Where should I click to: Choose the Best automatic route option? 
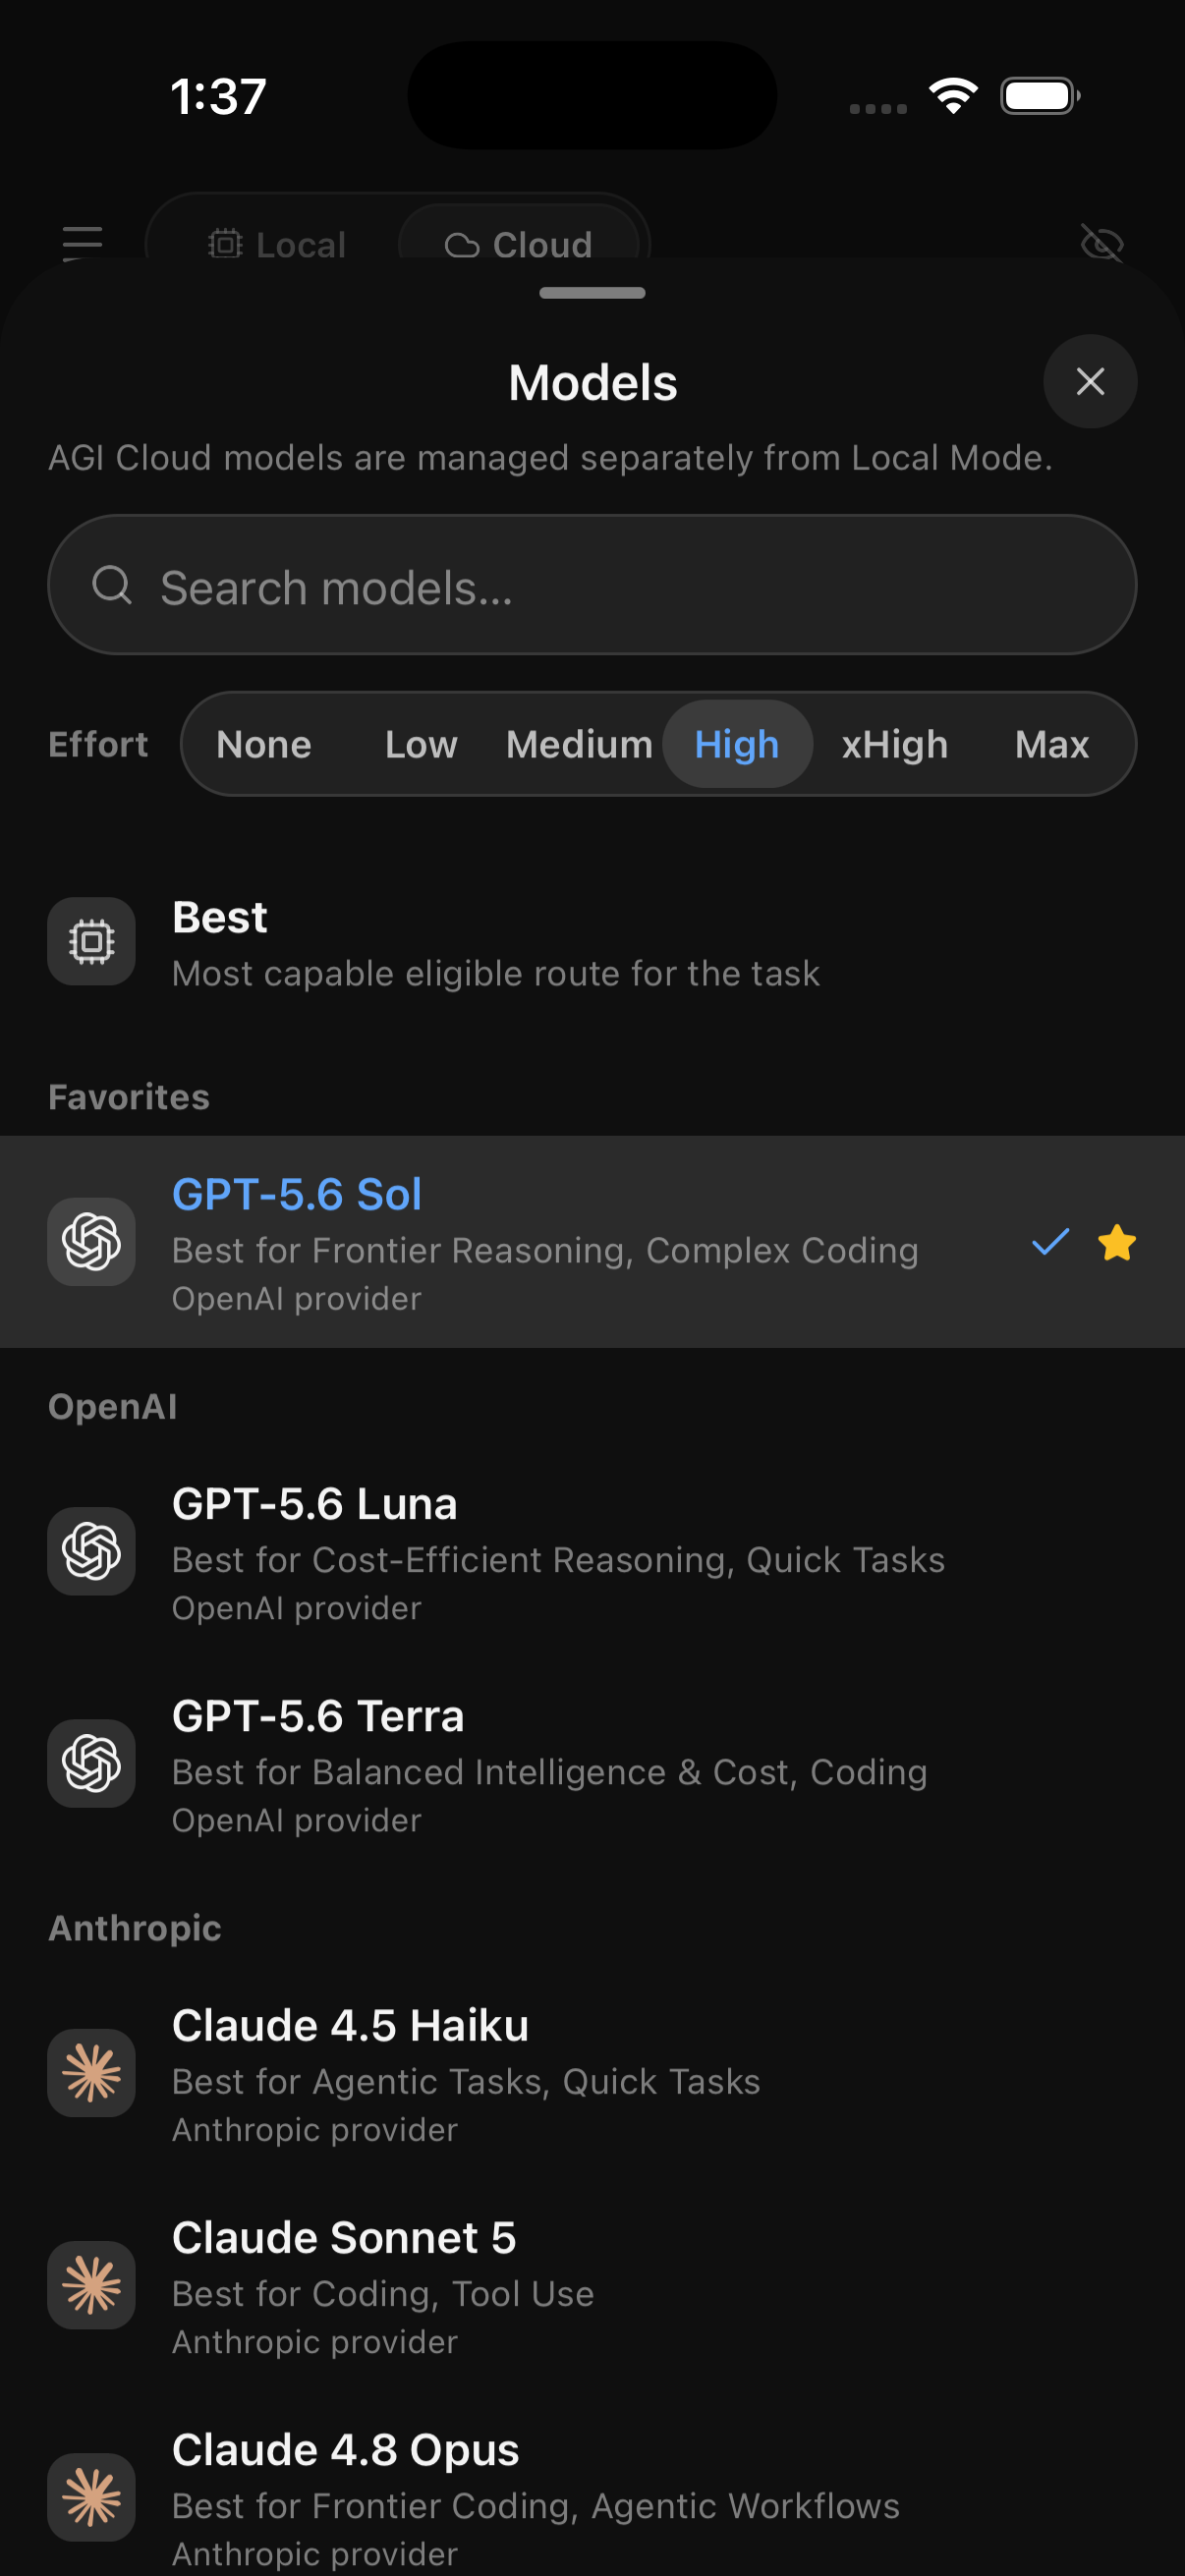tap(592, 941)
